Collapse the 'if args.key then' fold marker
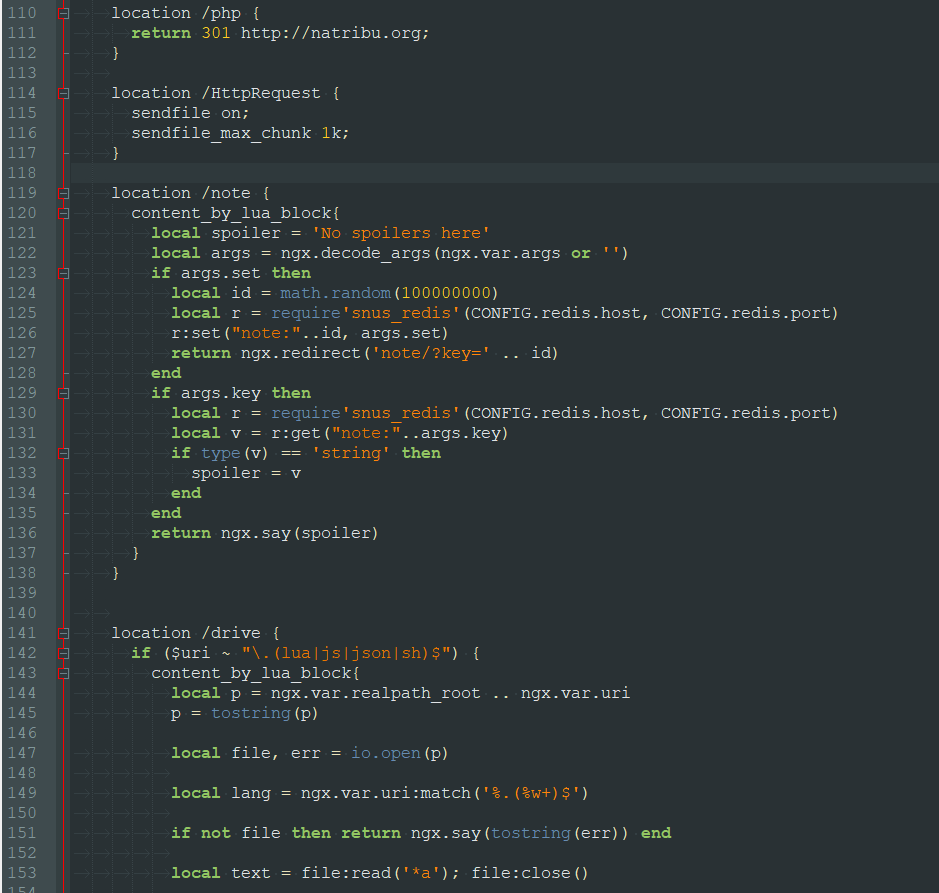Screen dimensions: 939x893 63,393
